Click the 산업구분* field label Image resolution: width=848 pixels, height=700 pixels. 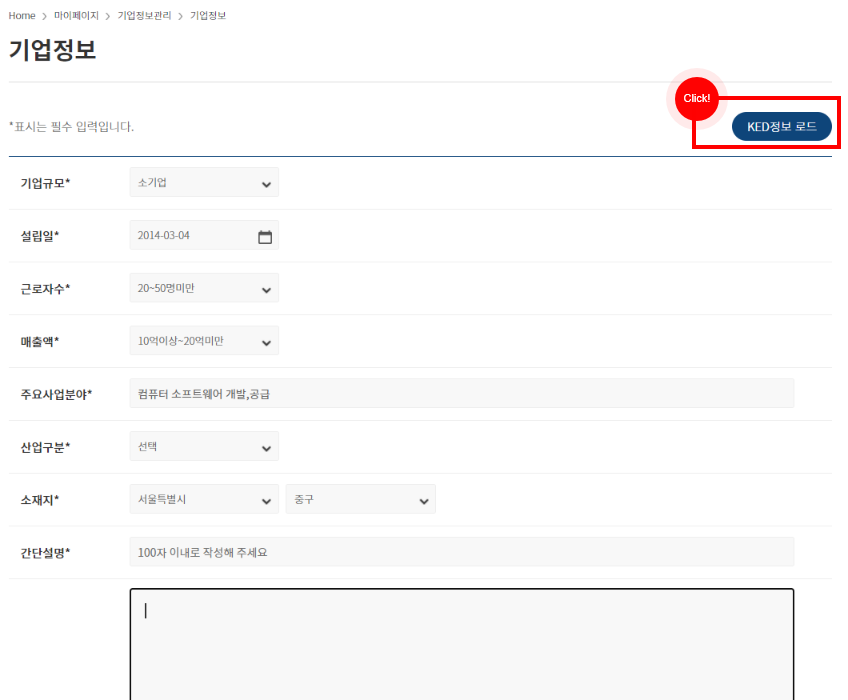tap(45, 447)
